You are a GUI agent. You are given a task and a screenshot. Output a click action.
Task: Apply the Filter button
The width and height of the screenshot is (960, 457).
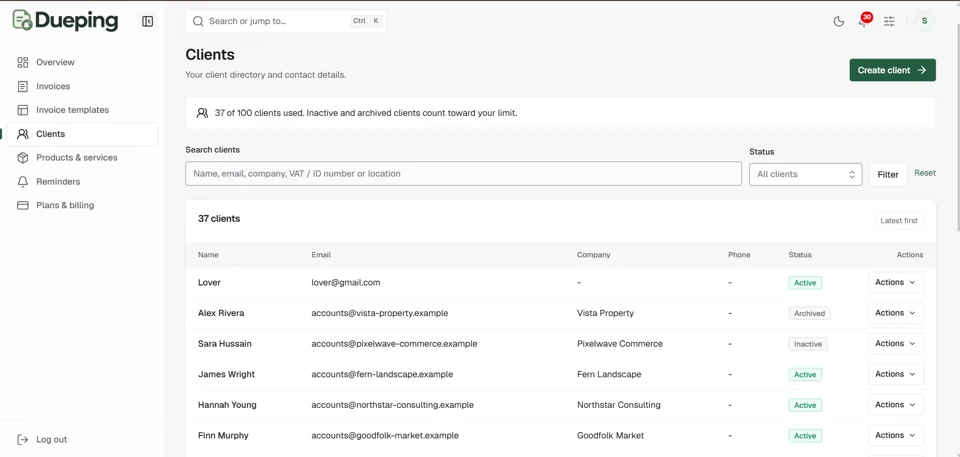click(x=888, y=175)
